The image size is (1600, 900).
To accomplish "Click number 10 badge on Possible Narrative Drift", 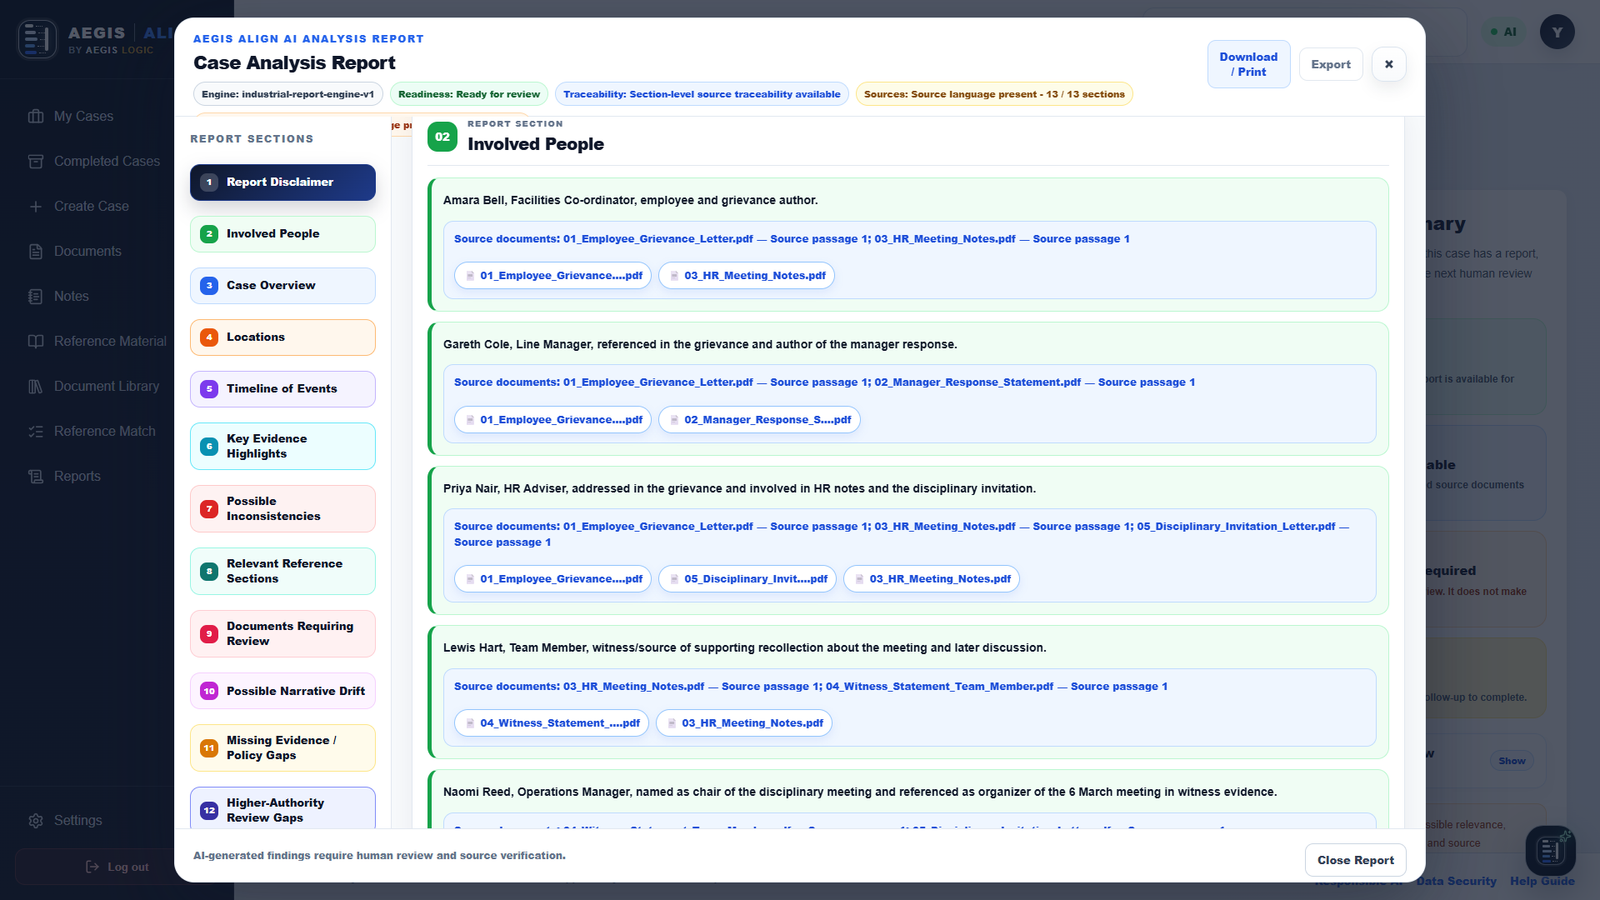I will (209, 691).
